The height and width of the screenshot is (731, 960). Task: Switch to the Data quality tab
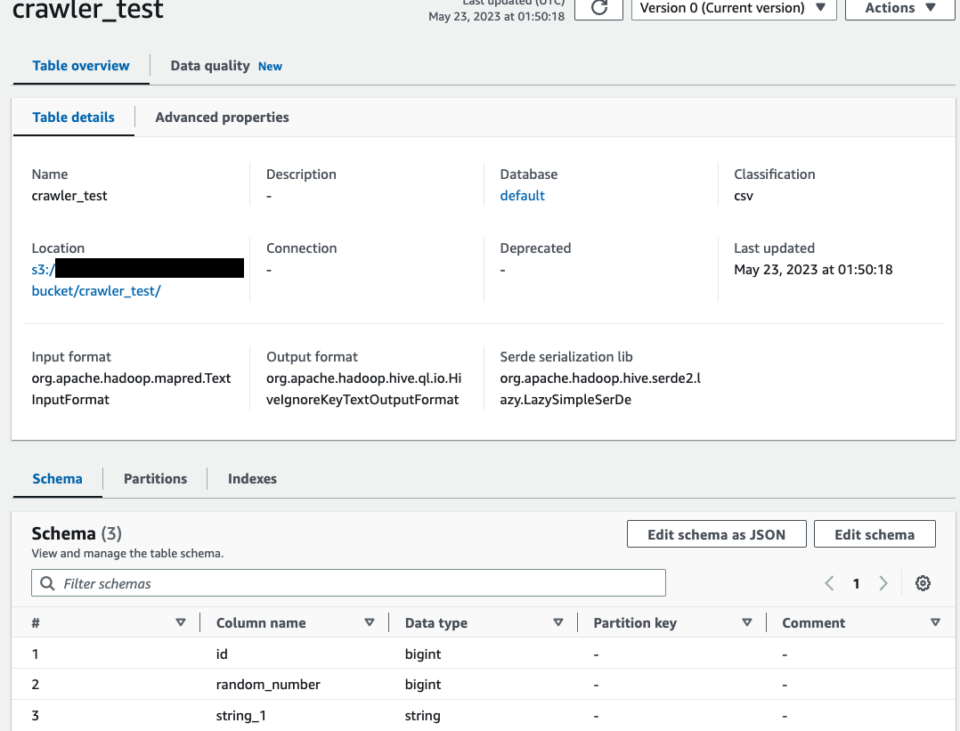[210, 66]
